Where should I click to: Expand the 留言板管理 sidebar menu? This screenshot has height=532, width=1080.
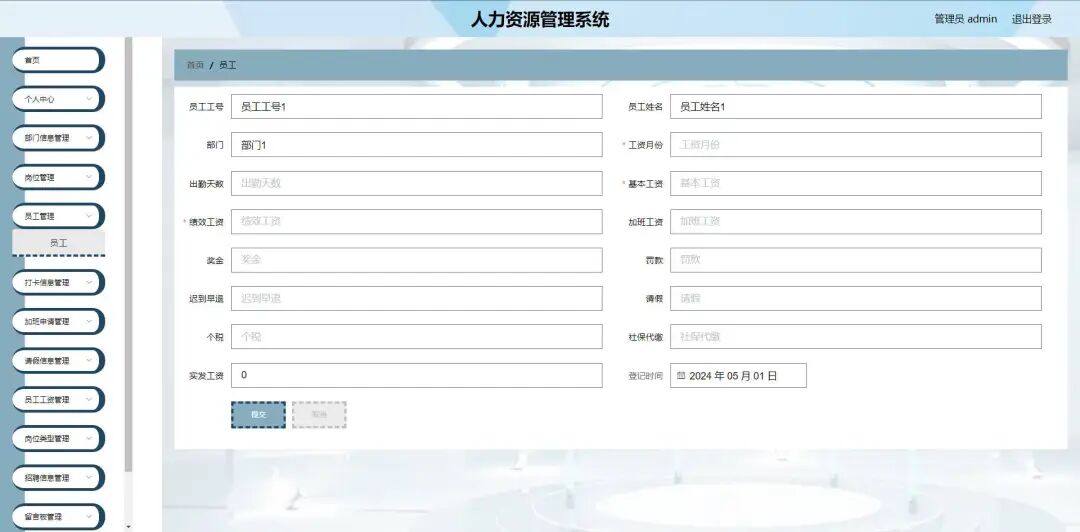(x=58, y=517)
